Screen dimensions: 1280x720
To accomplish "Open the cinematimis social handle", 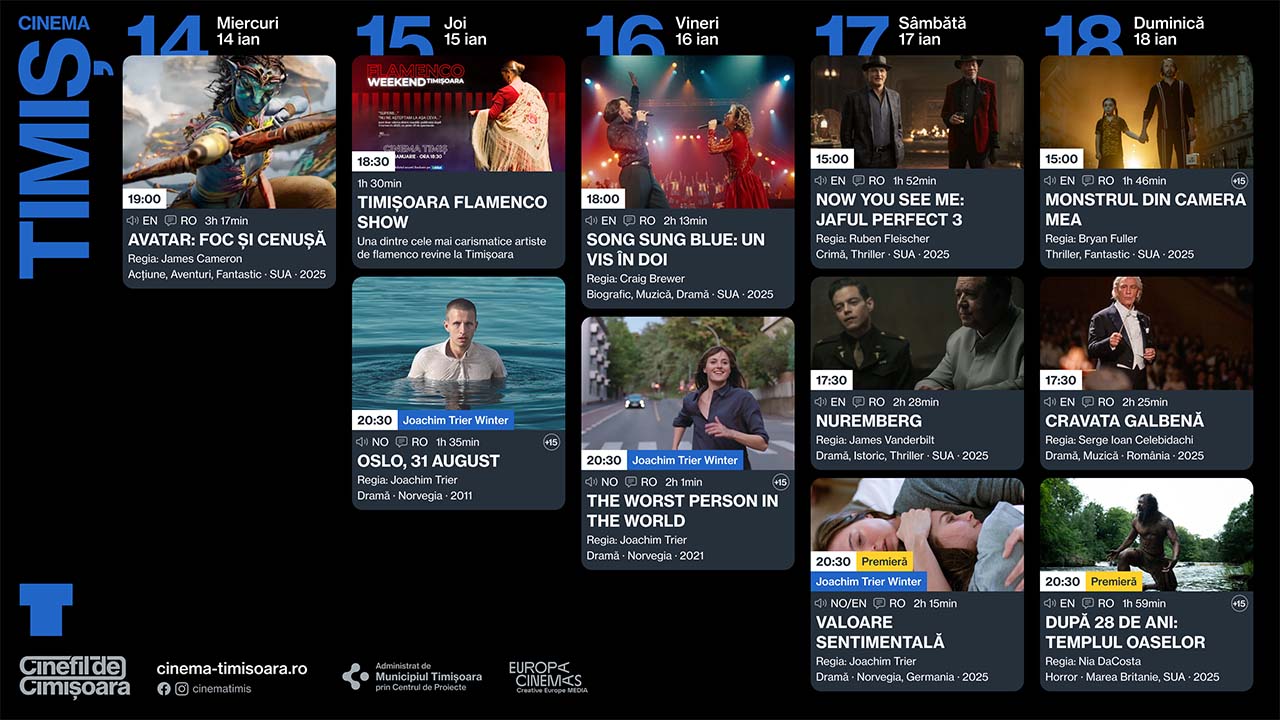I will [x=222, y=689].
